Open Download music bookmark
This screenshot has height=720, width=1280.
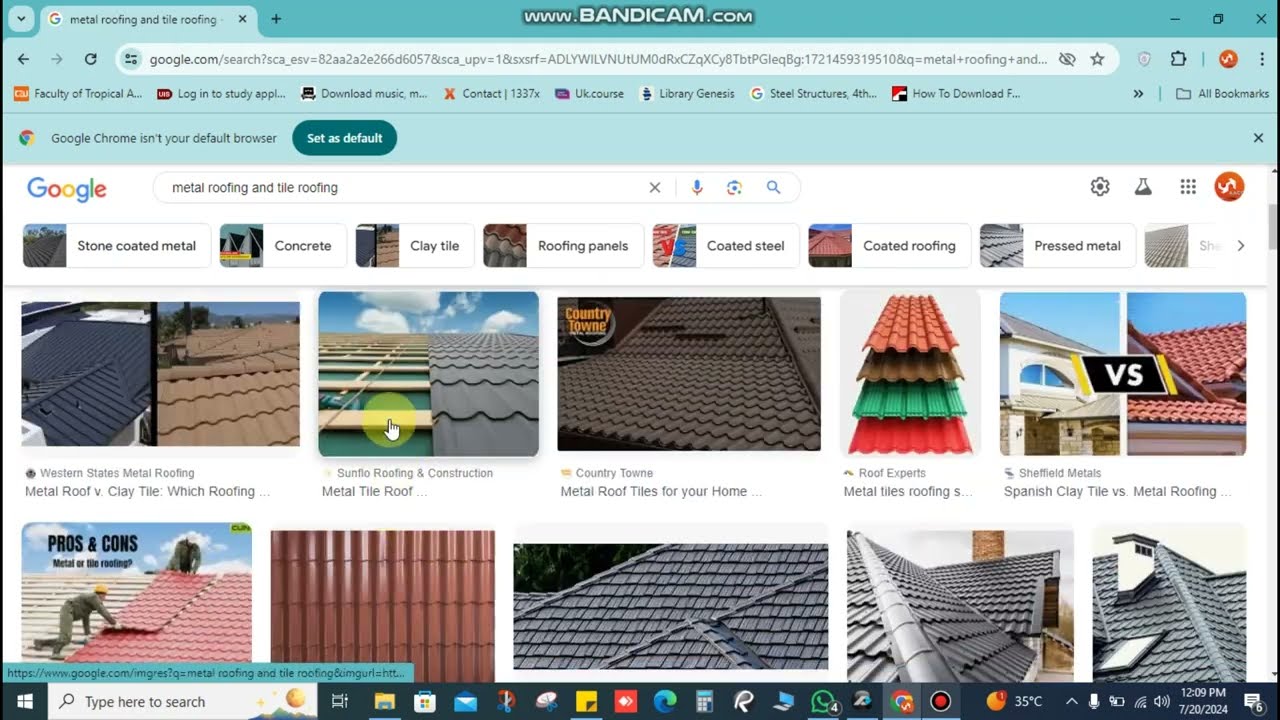point(364,94)
